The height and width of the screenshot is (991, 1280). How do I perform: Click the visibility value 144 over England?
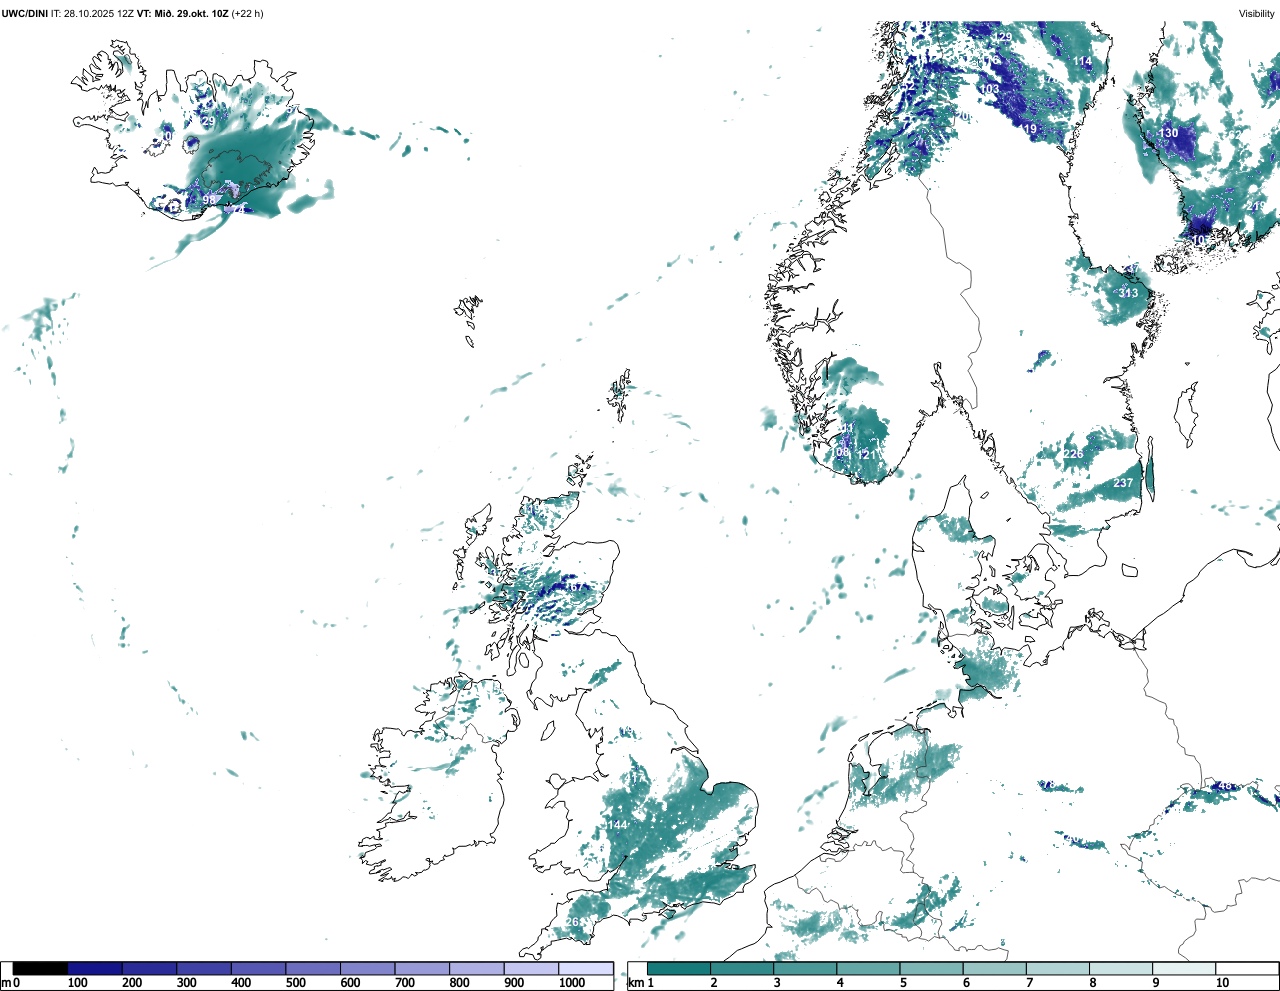(618, 825)
